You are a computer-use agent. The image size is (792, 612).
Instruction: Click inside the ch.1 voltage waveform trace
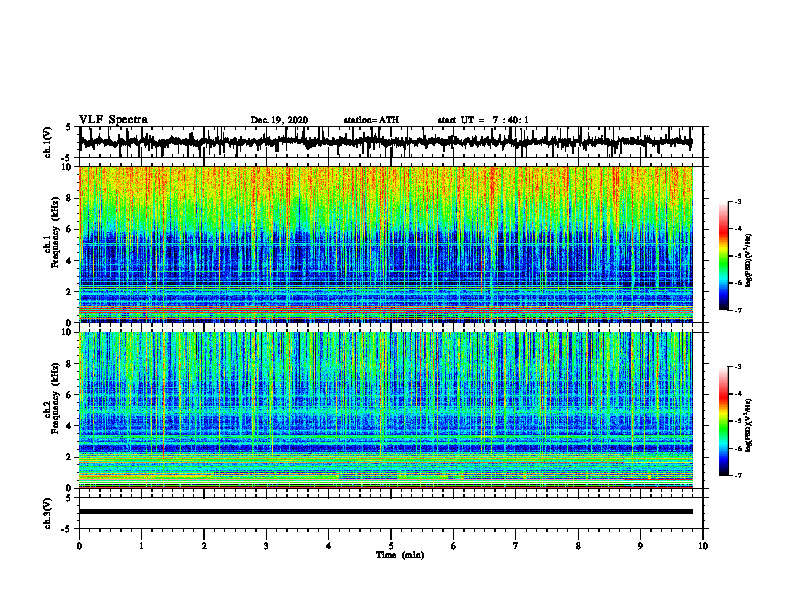(385, 142)
